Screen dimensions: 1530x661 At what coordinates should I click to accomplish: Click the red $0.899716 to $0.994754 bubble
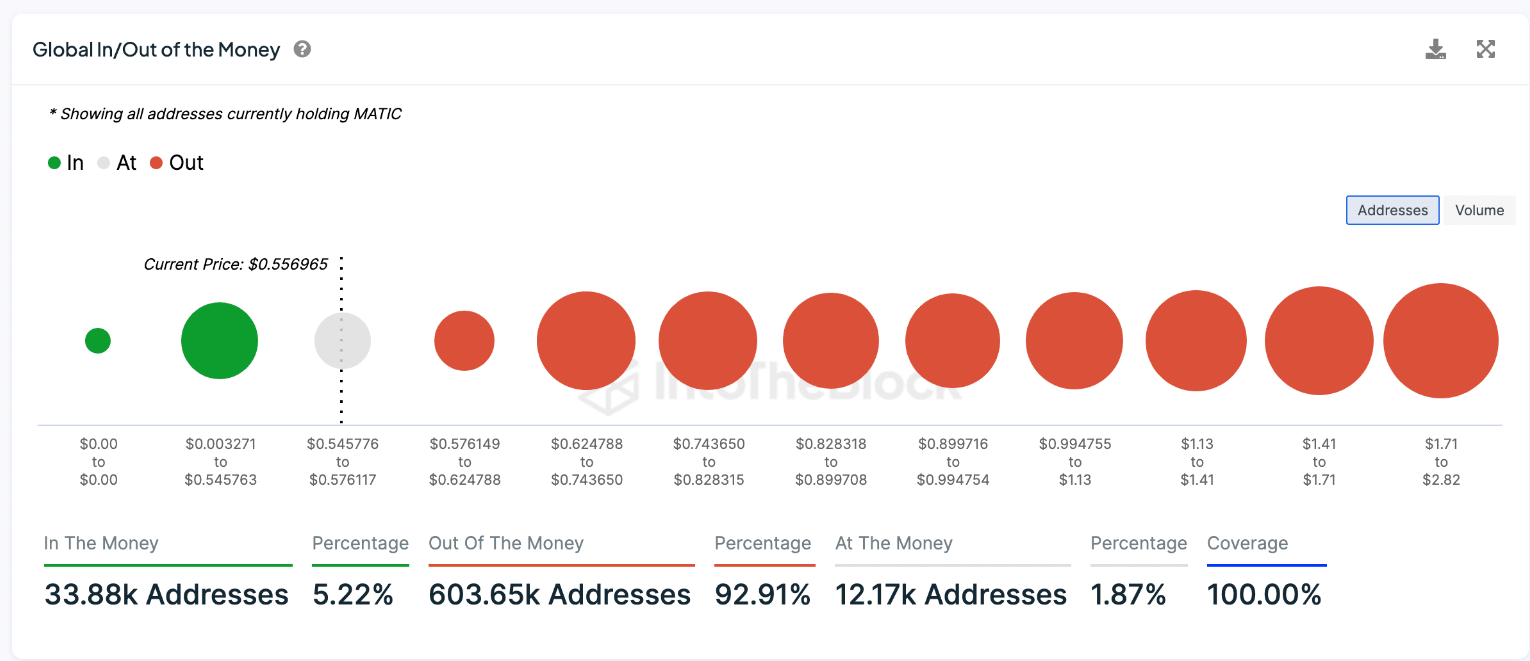[952, 341]
